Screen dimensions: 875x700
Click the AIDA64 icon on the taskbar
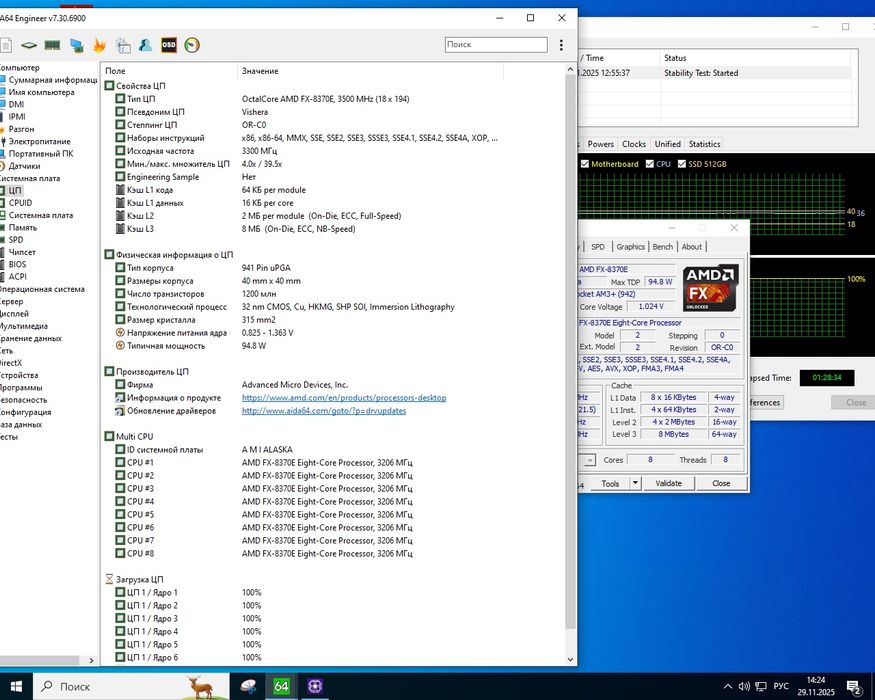coord(281,686)
